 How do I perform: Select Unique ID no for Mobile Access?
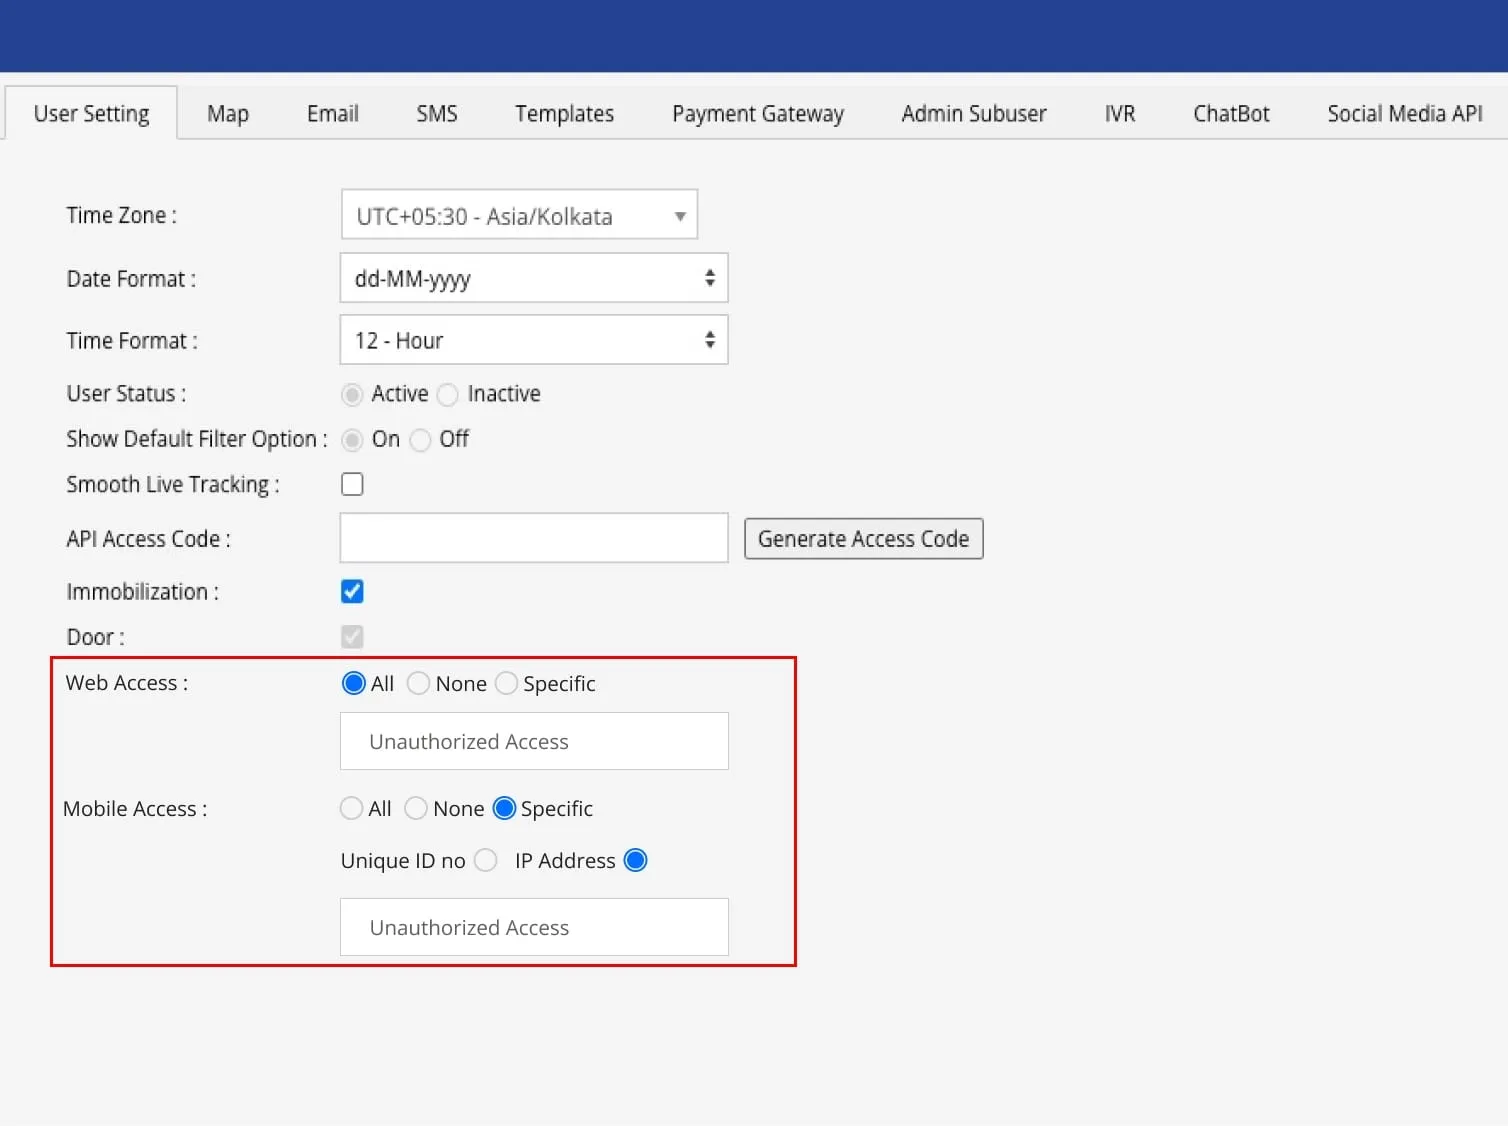point(485,860)
